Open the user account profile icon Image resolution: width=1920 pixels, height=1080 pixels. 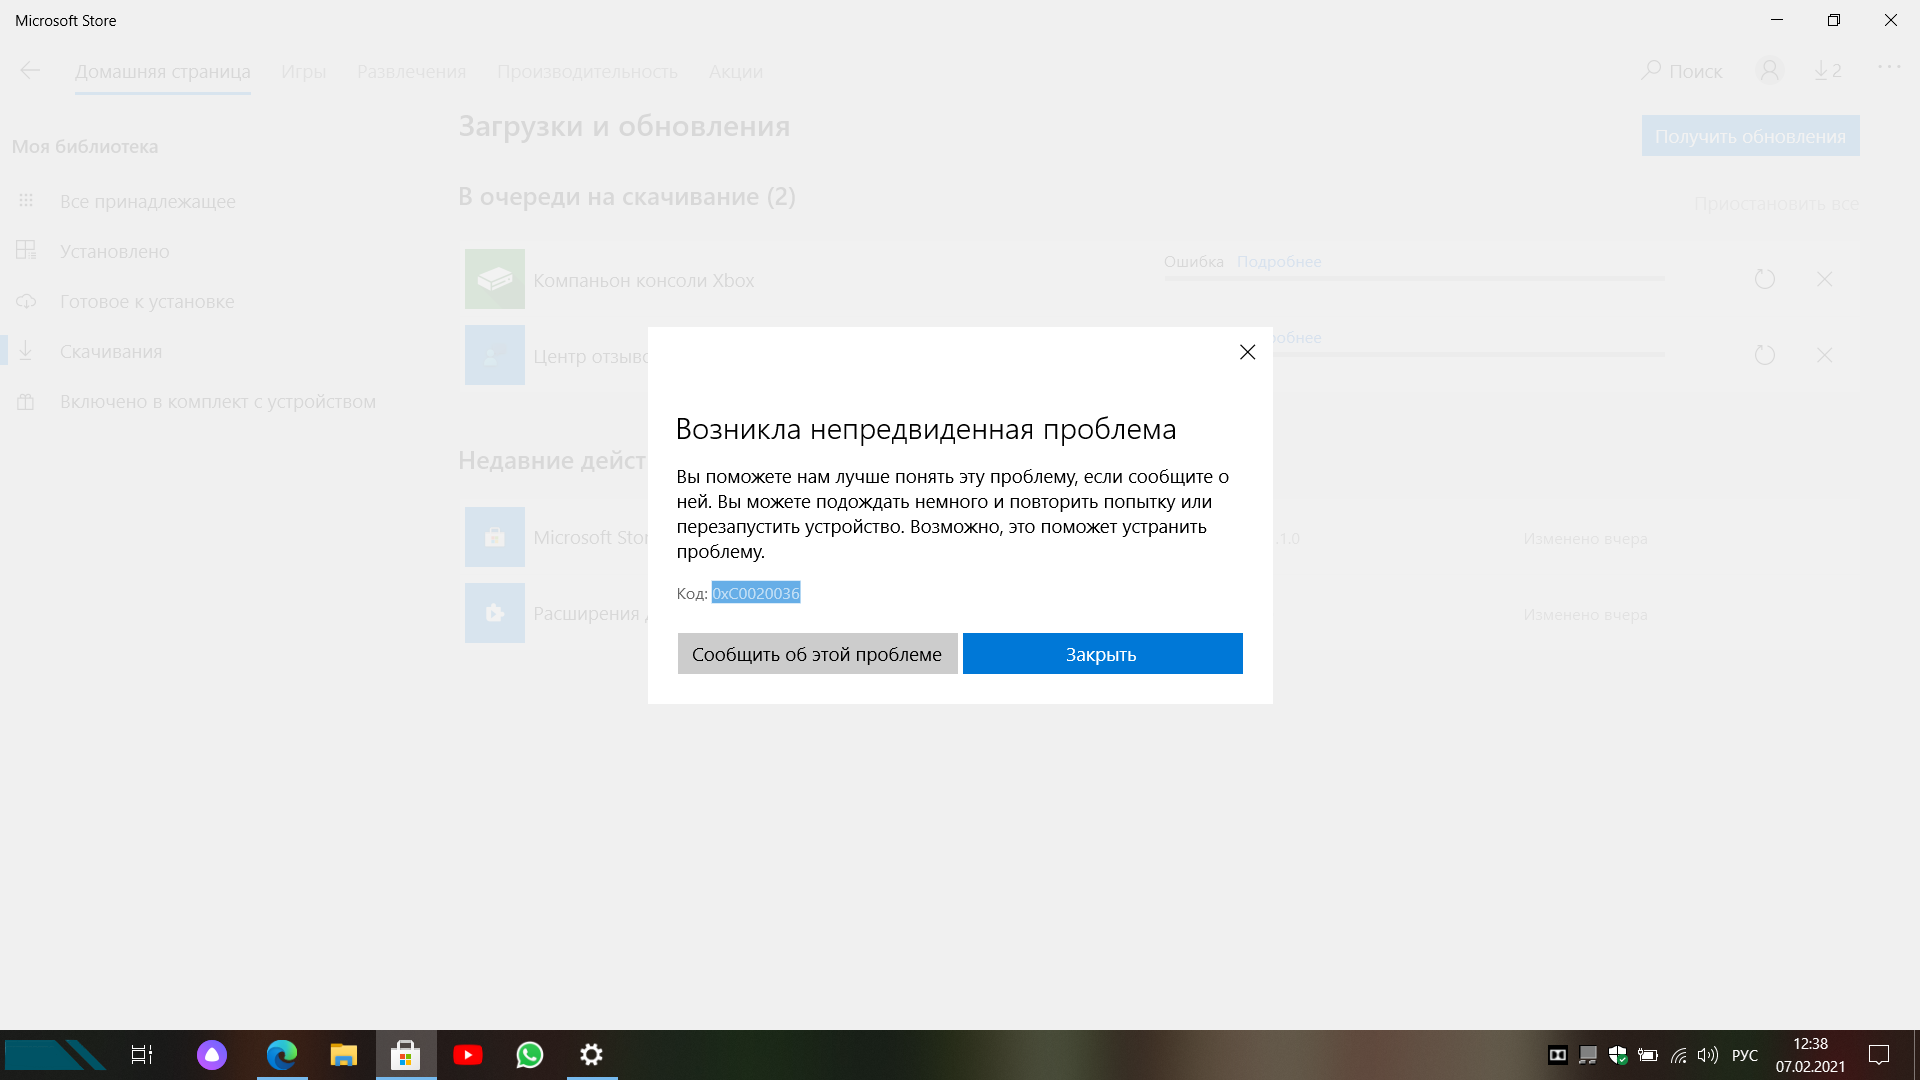click(x=1769, y=71)
